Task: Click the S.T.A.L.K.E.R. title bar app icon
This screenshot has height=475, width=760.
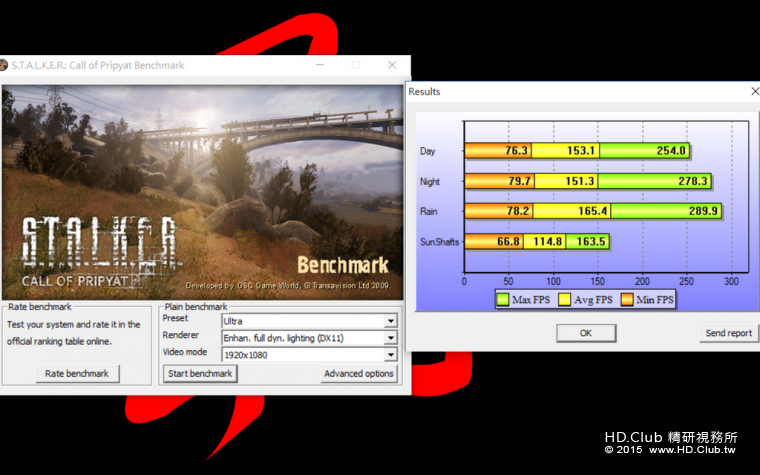Action: [x=4, y=65]
